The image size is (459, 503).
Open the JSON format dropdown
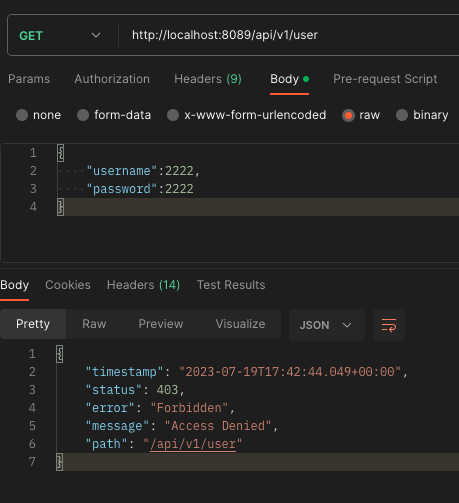pyautogui.click(x=327, y=325)
